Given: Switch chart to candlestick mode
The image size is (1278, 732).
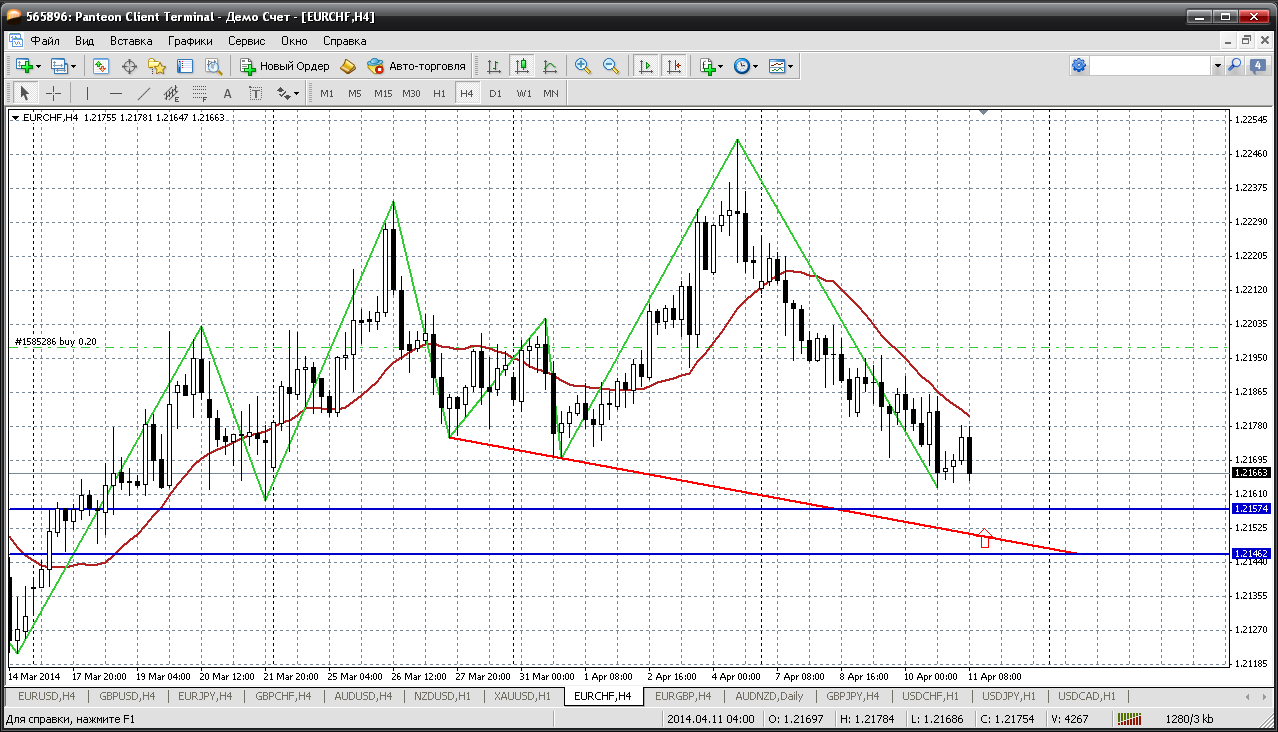Looking at the screenshot, I should 521,66.
